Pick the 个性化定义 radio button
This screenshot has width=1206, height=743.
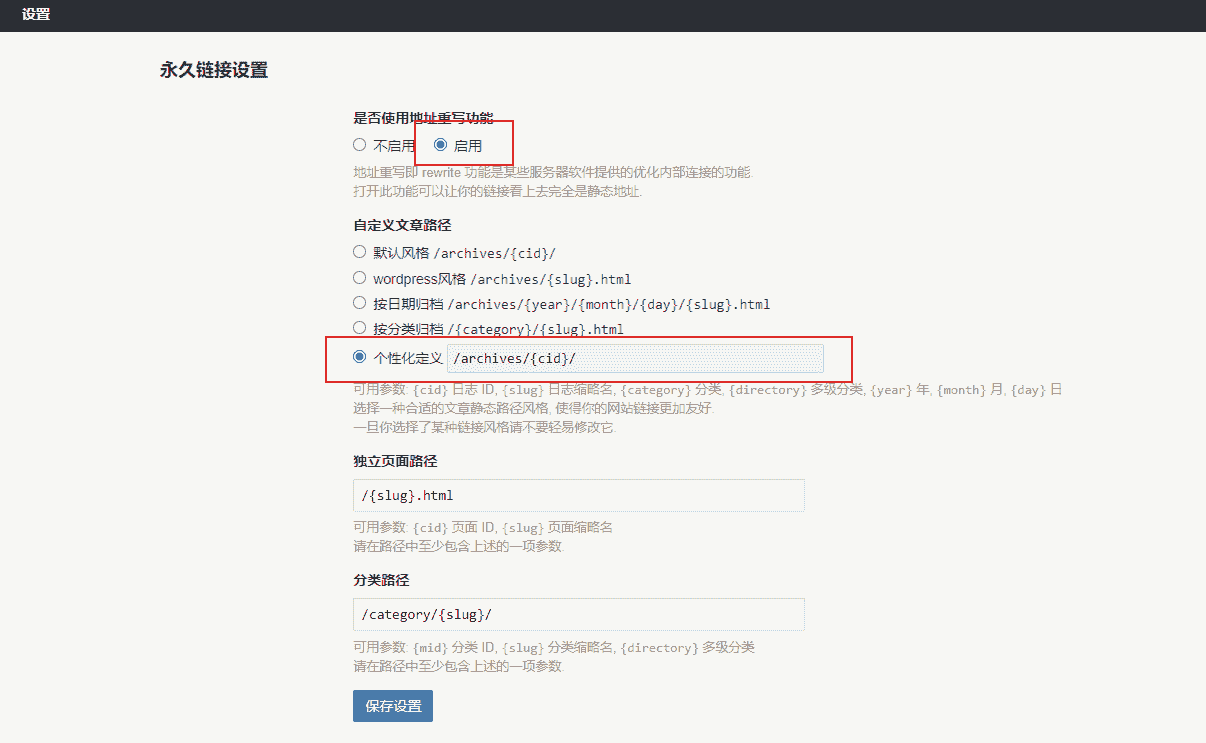pyautogui.click(x=360, y=357)
